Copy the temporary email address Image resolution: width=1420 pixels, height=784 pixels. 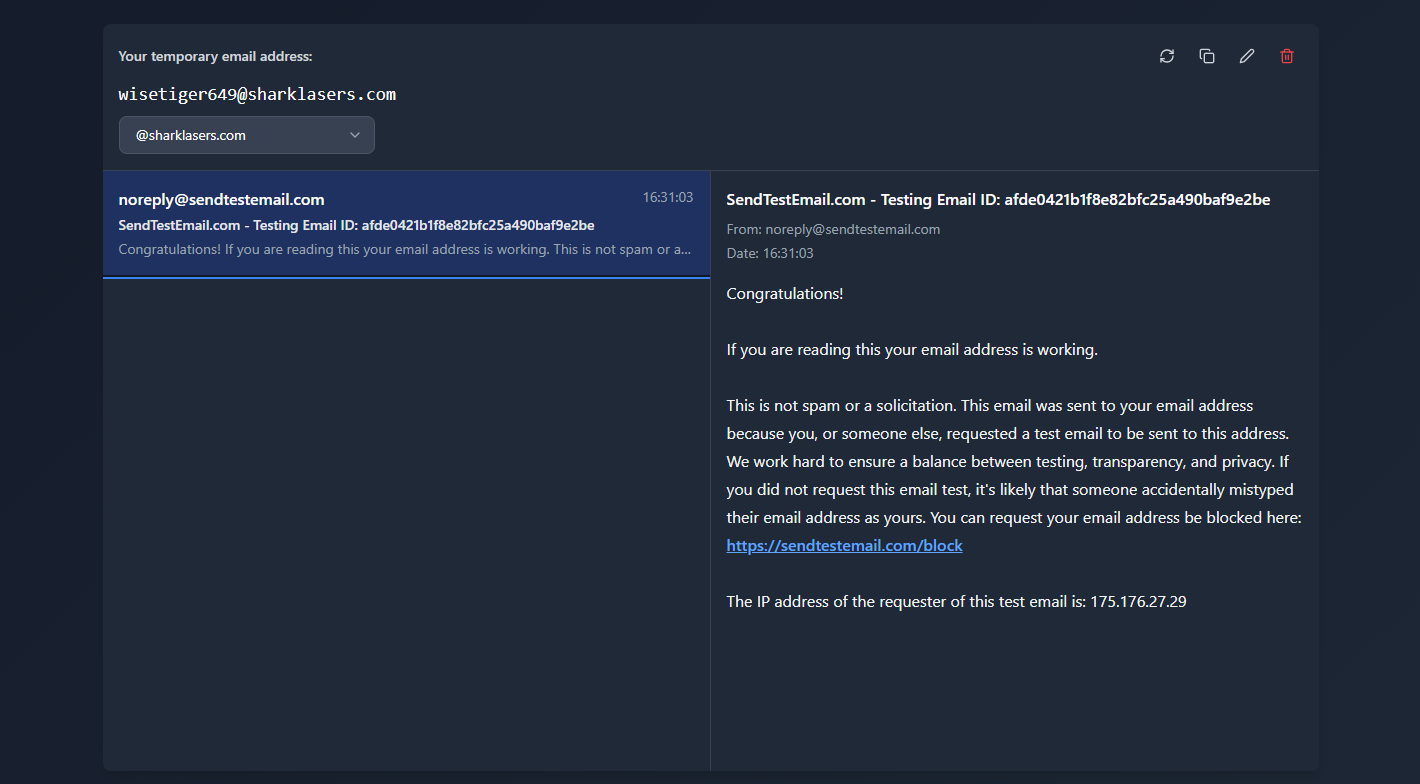(x=1207, y=56)
